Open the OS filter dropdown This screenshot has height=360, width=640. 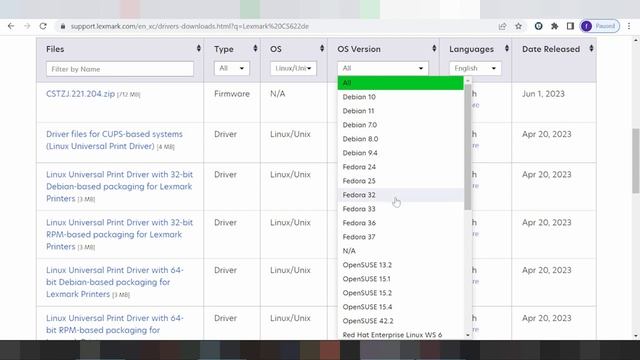click(x=293, y=68)
